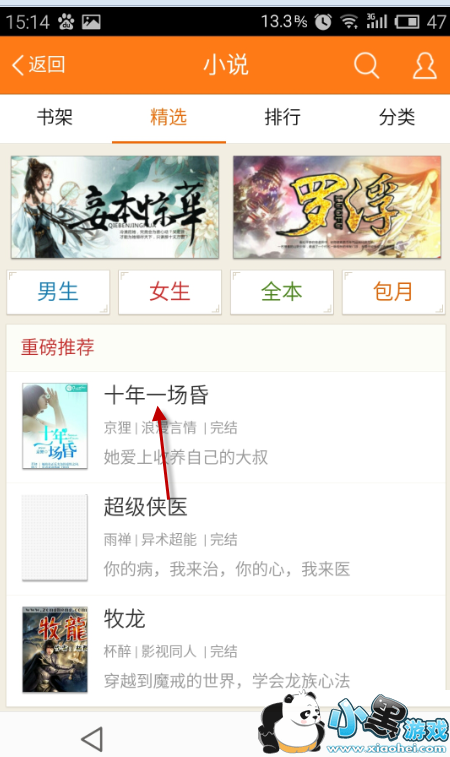Tap the battery indicator icon

[x=407, y=22]
